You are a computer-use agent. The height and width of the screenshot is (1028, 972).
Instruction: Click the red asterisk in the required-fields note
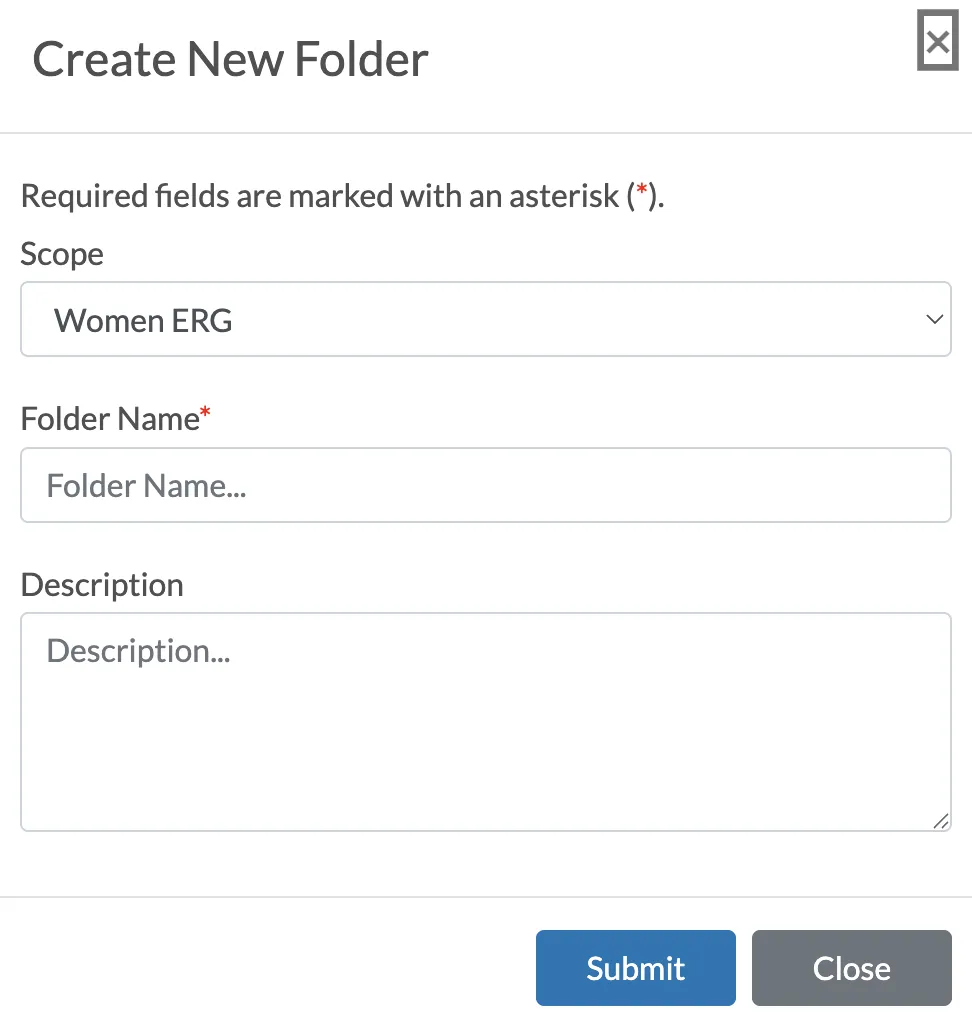(642, 190)
